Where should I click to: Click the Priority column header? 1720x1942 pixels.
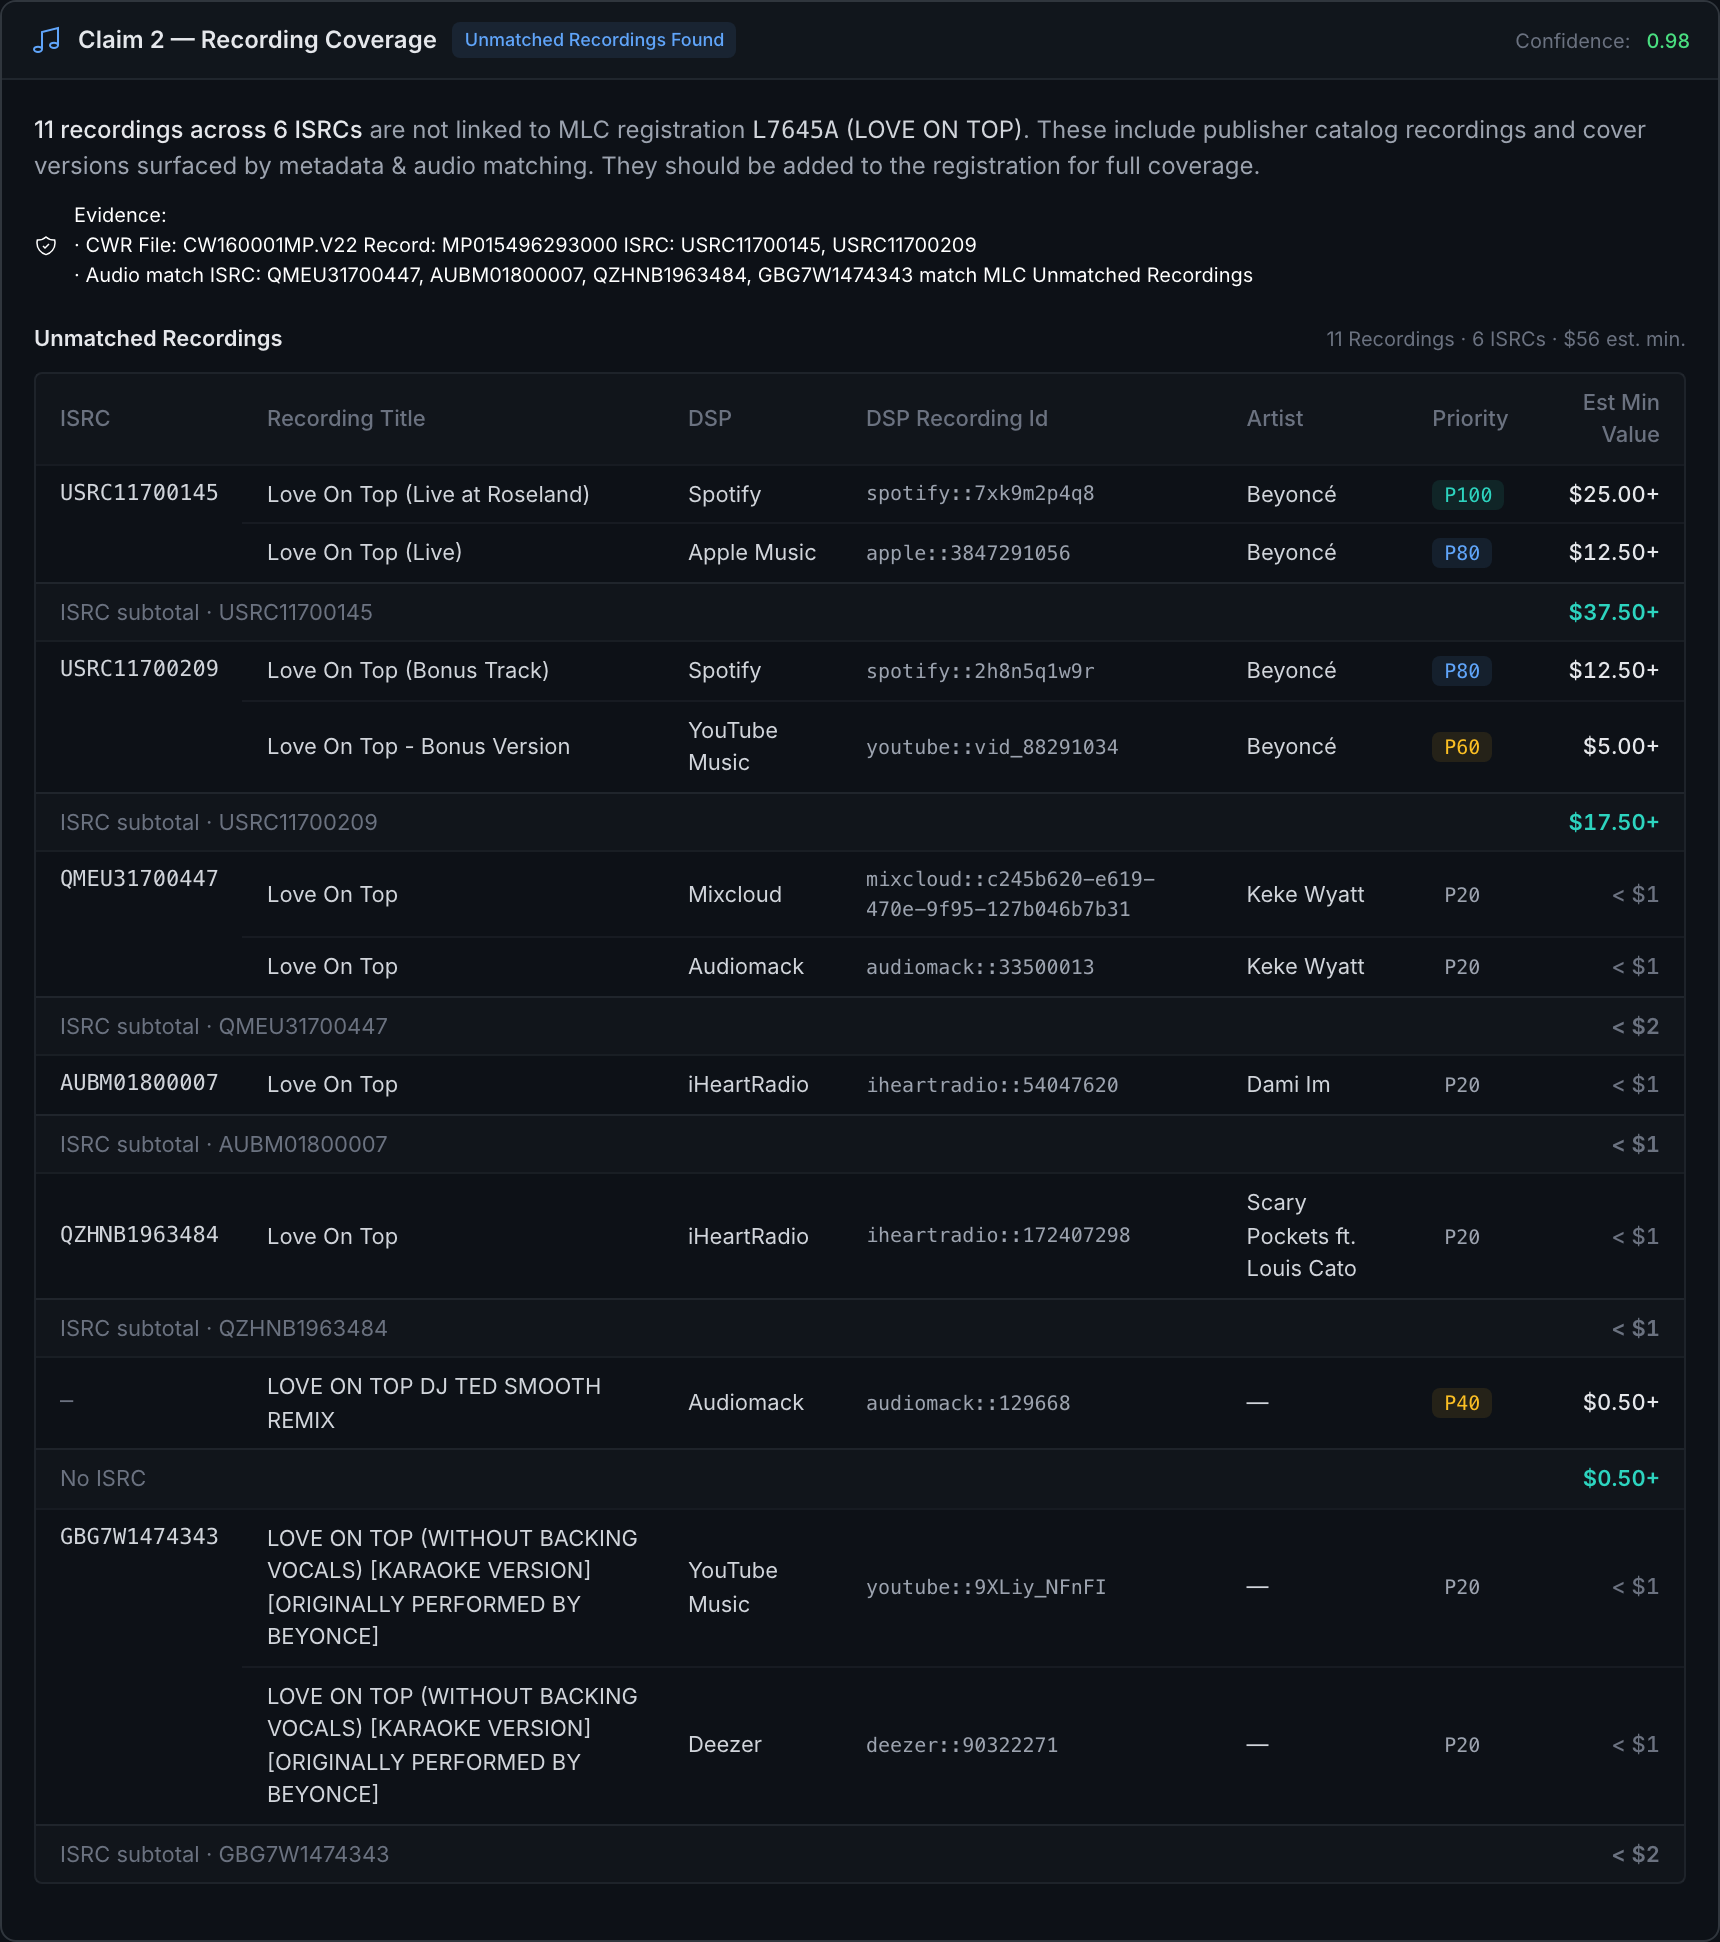1469,418
